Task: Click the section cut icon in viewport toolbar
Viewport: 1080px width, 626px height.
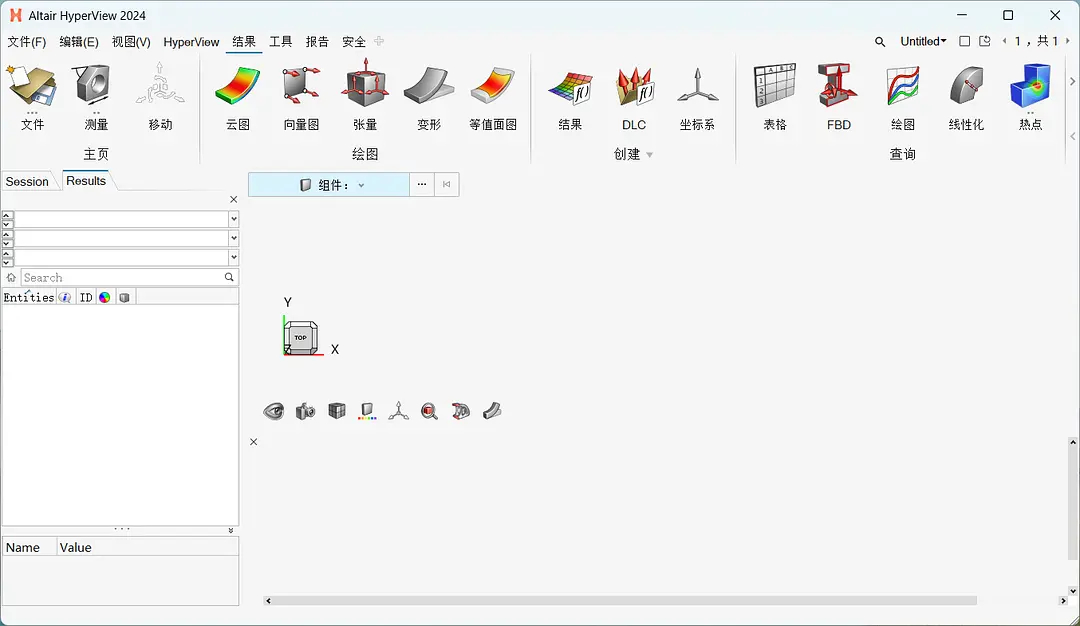Action: click(492, 411)
